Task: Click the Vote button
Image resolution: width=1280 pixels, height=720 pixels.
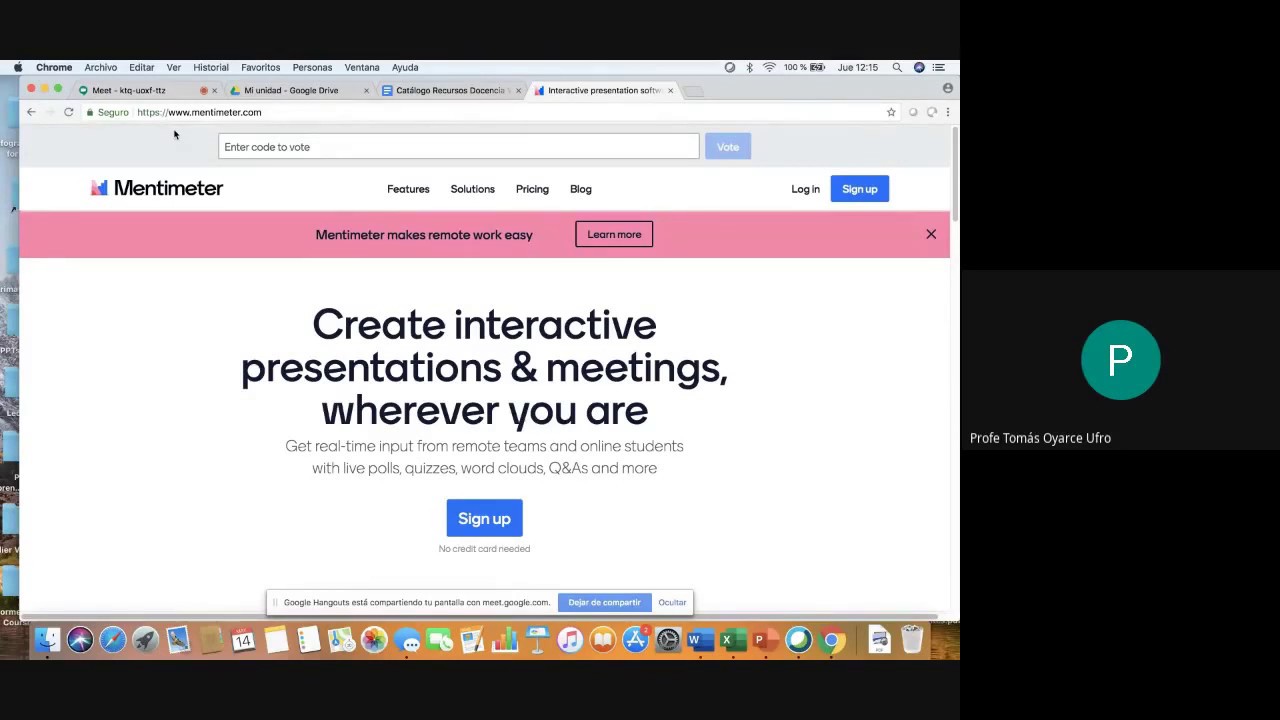Action: pos(728,147)
